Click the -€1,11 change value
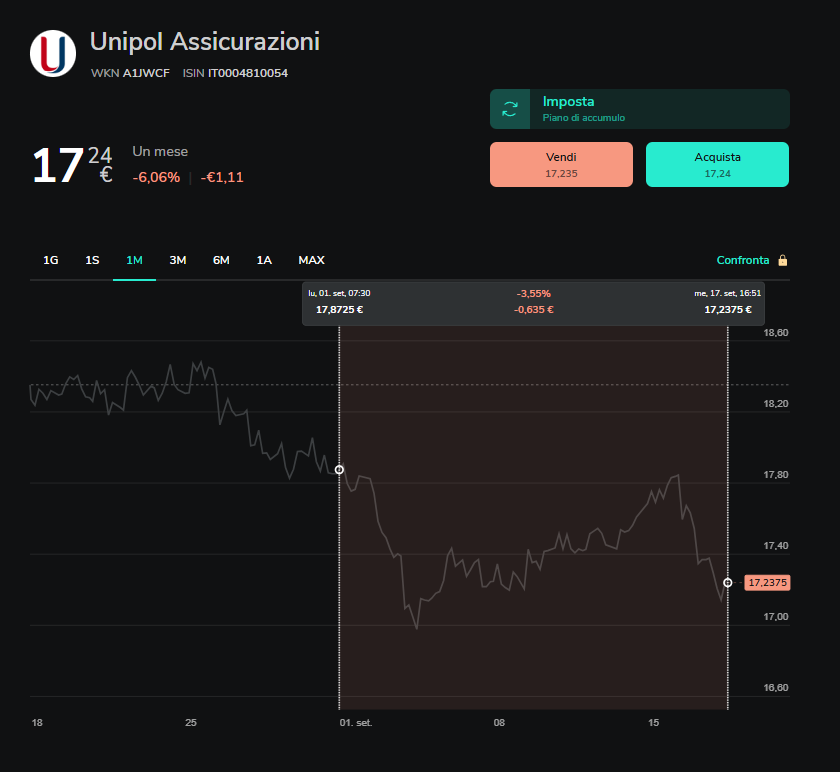This screenshot has height=772, width=840. click(222, 177)
